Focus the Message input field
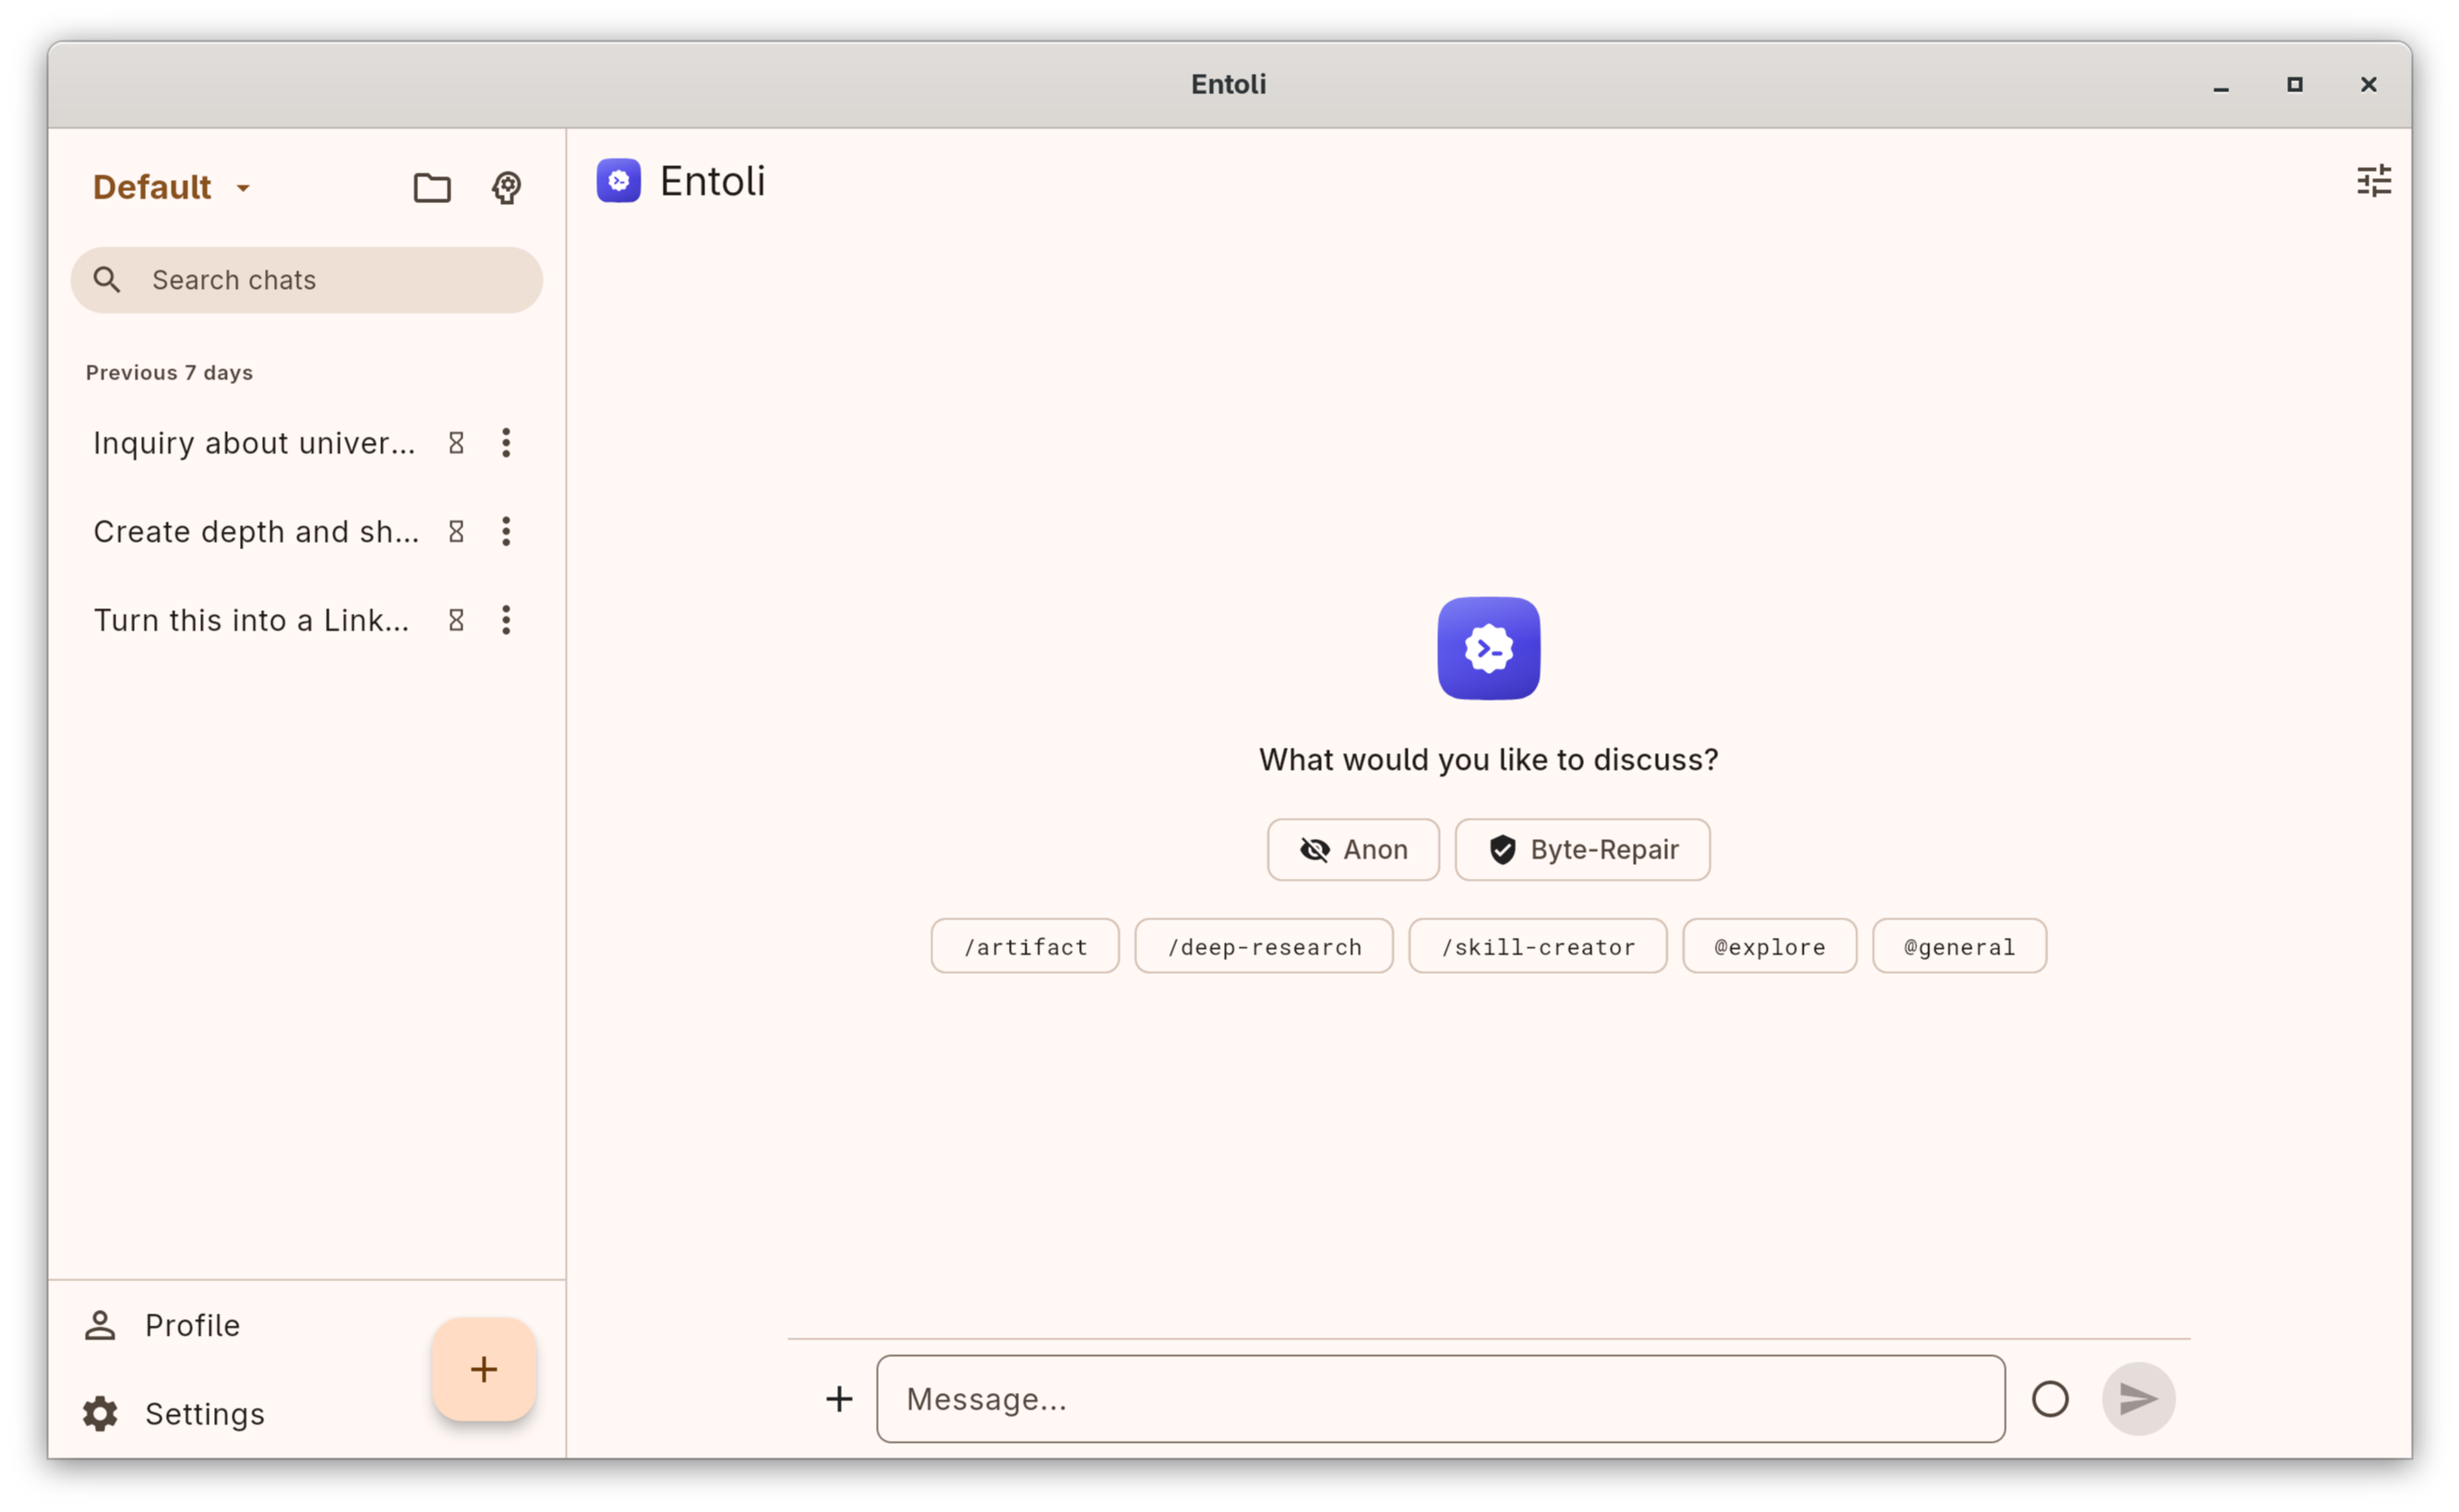 pos(1441,1398)
